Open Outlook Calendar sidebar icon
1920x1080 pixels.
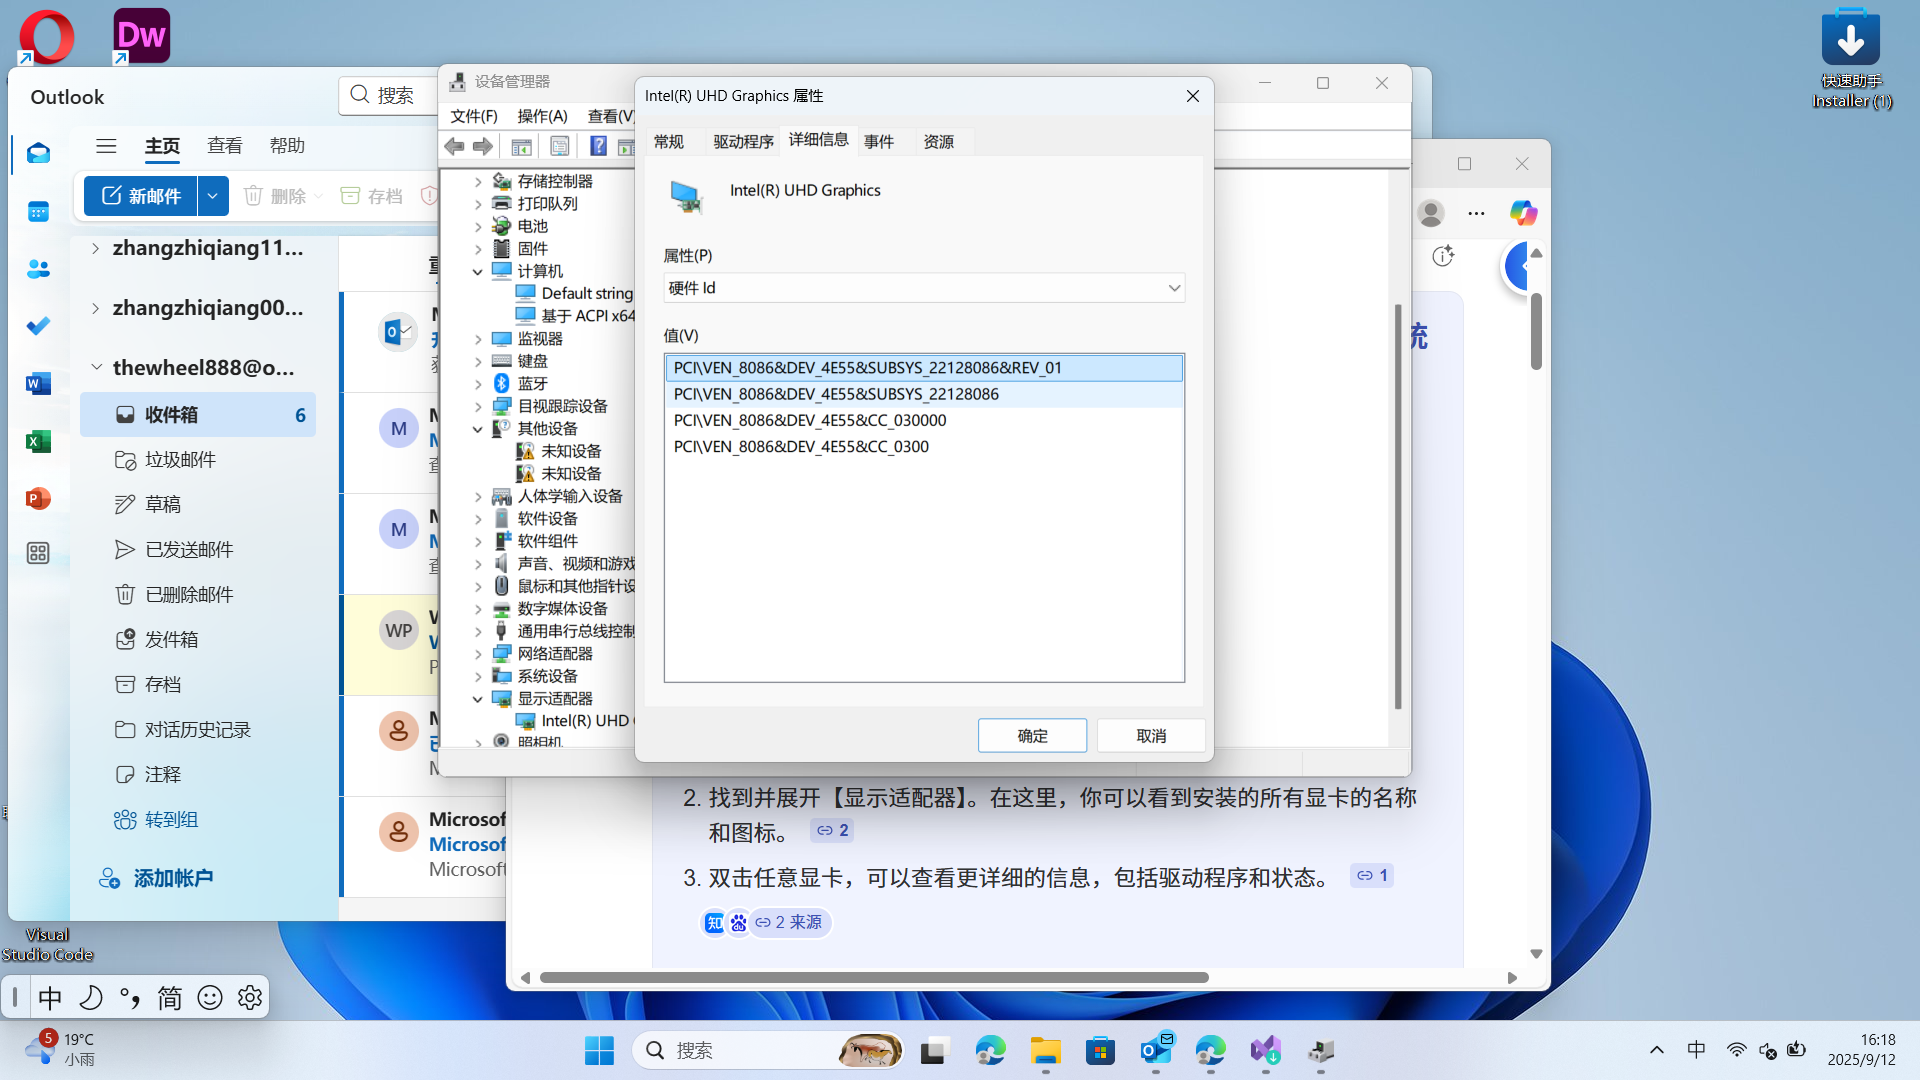pyautogui.click(x=38, y=212)
